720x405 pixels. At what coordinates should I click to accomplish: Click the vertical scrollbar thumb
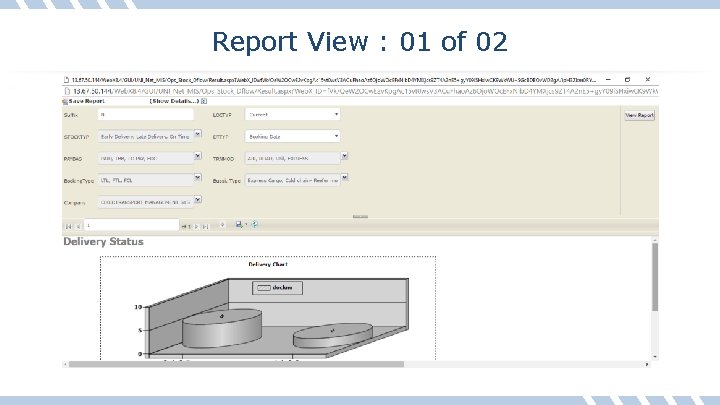[x=655, y=276]
